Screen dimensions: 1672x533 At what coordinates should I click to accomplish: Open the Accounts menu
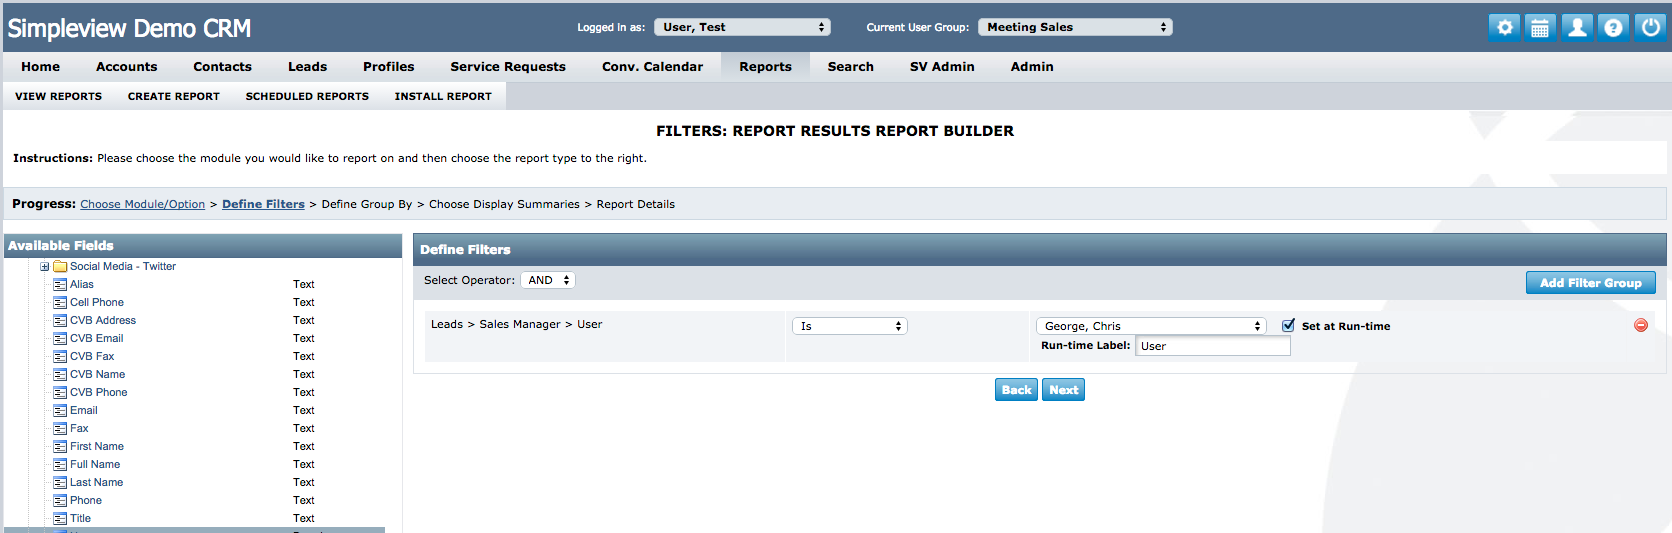point(127,67)
